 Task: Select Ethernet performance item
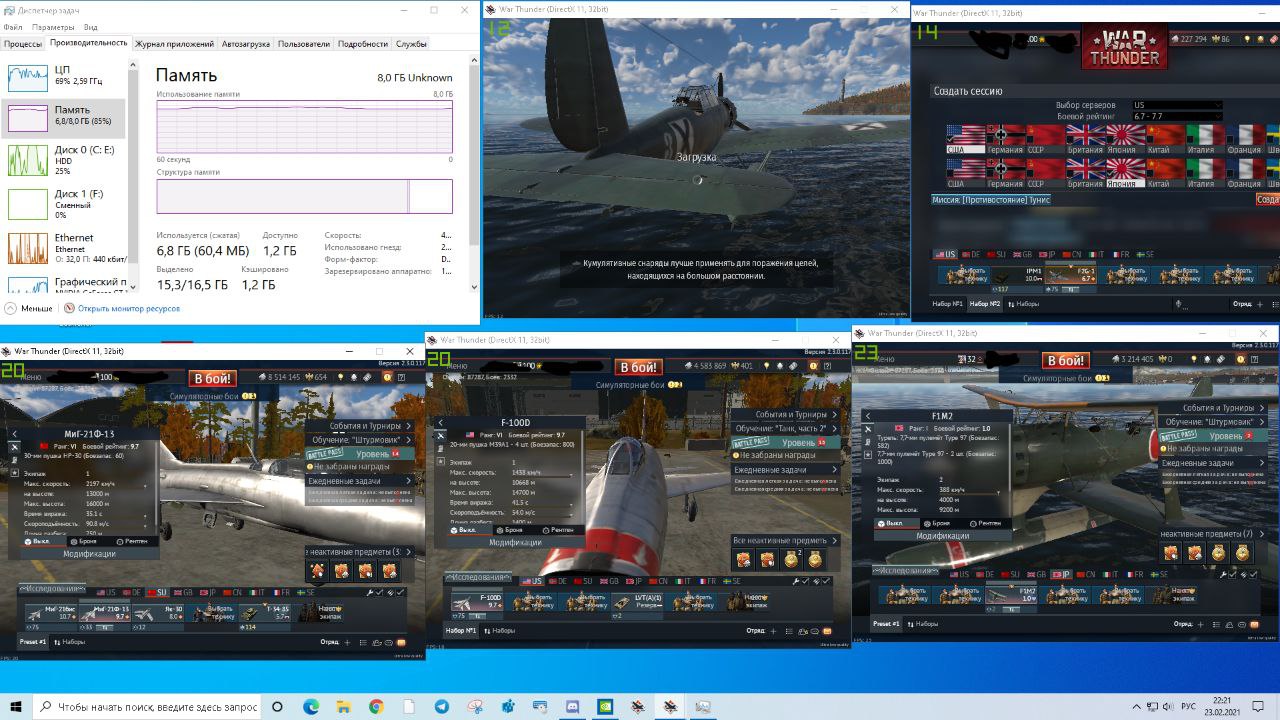[64, 248]
